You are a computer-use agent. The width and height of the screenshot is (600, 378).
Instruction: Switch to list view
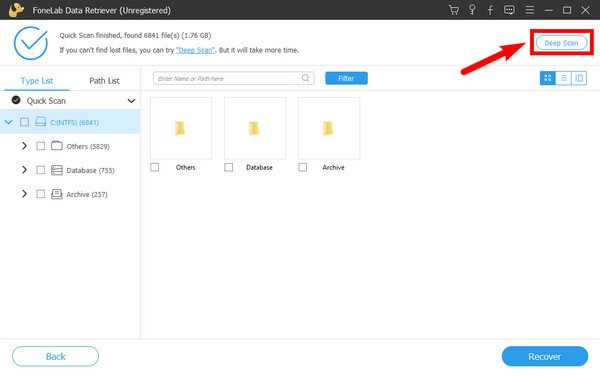coord(563,78)
